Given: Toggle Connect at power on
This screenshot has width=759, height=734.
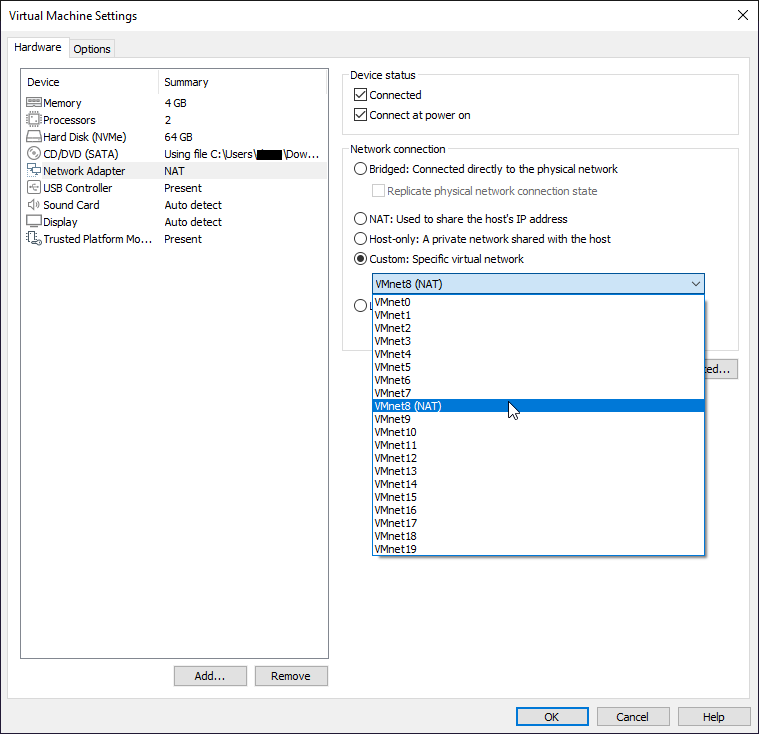Looking at the screenshot, I should 360,115.
